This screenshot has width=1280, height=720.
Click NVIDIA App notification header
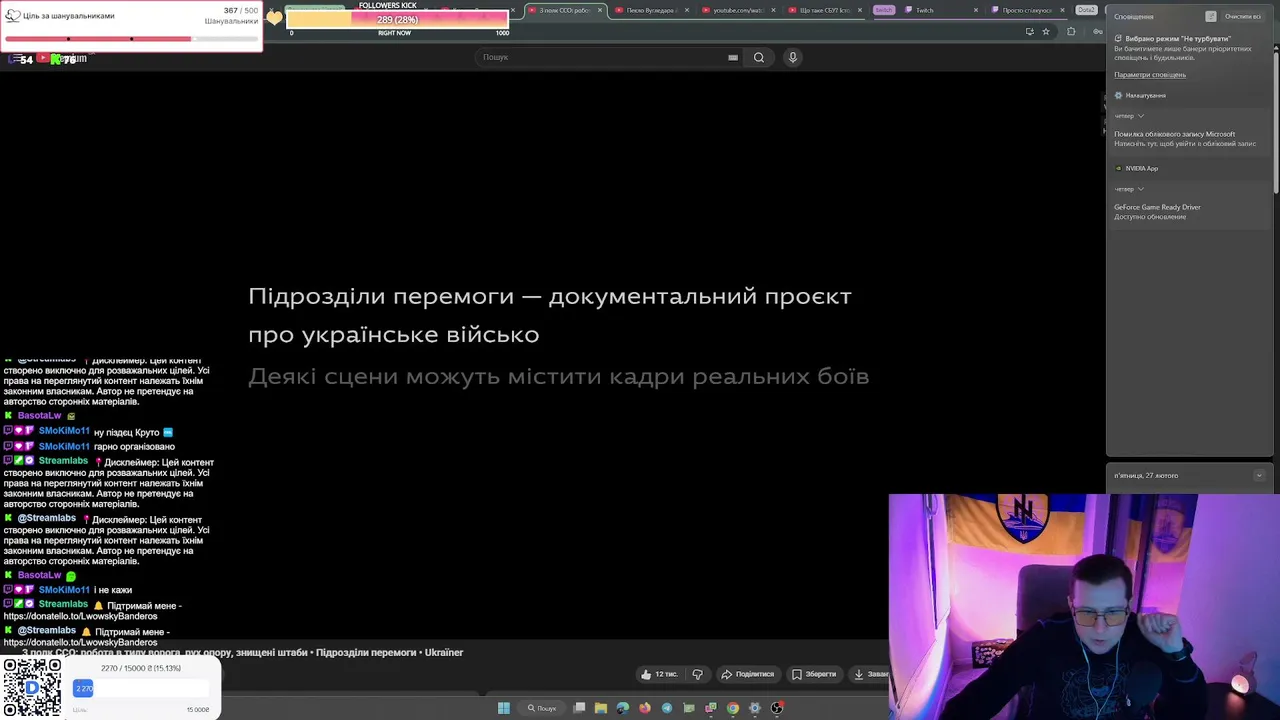pyautogui.click(x=1136, y=168)
